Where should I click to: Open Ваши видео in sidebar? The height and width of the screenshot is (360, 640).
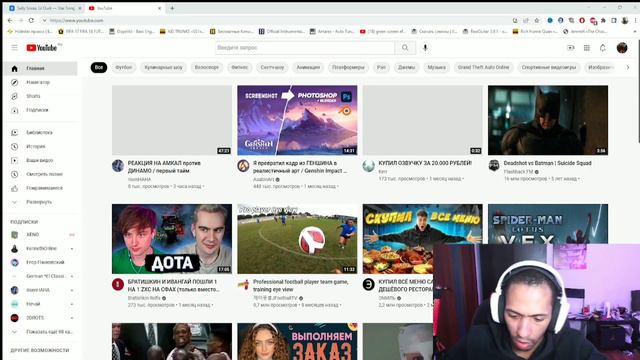pyautogui.click(x=40, y=160)
